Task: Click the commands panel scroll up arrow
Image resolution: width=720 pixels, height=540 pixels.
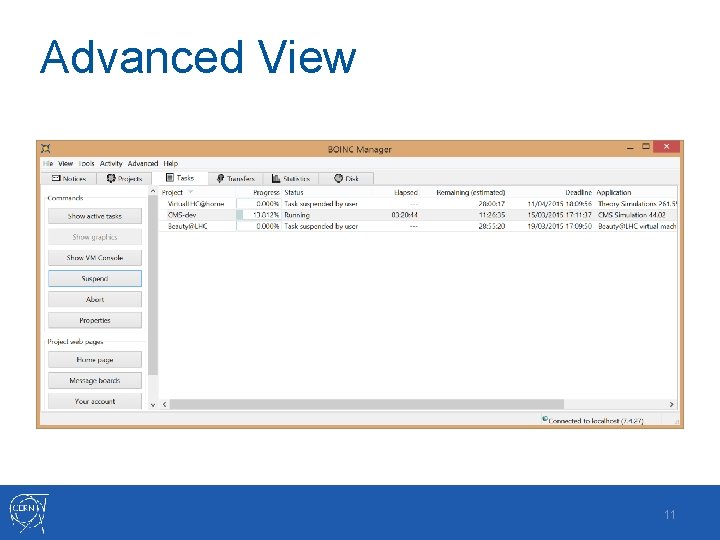Action: (153, 191)
